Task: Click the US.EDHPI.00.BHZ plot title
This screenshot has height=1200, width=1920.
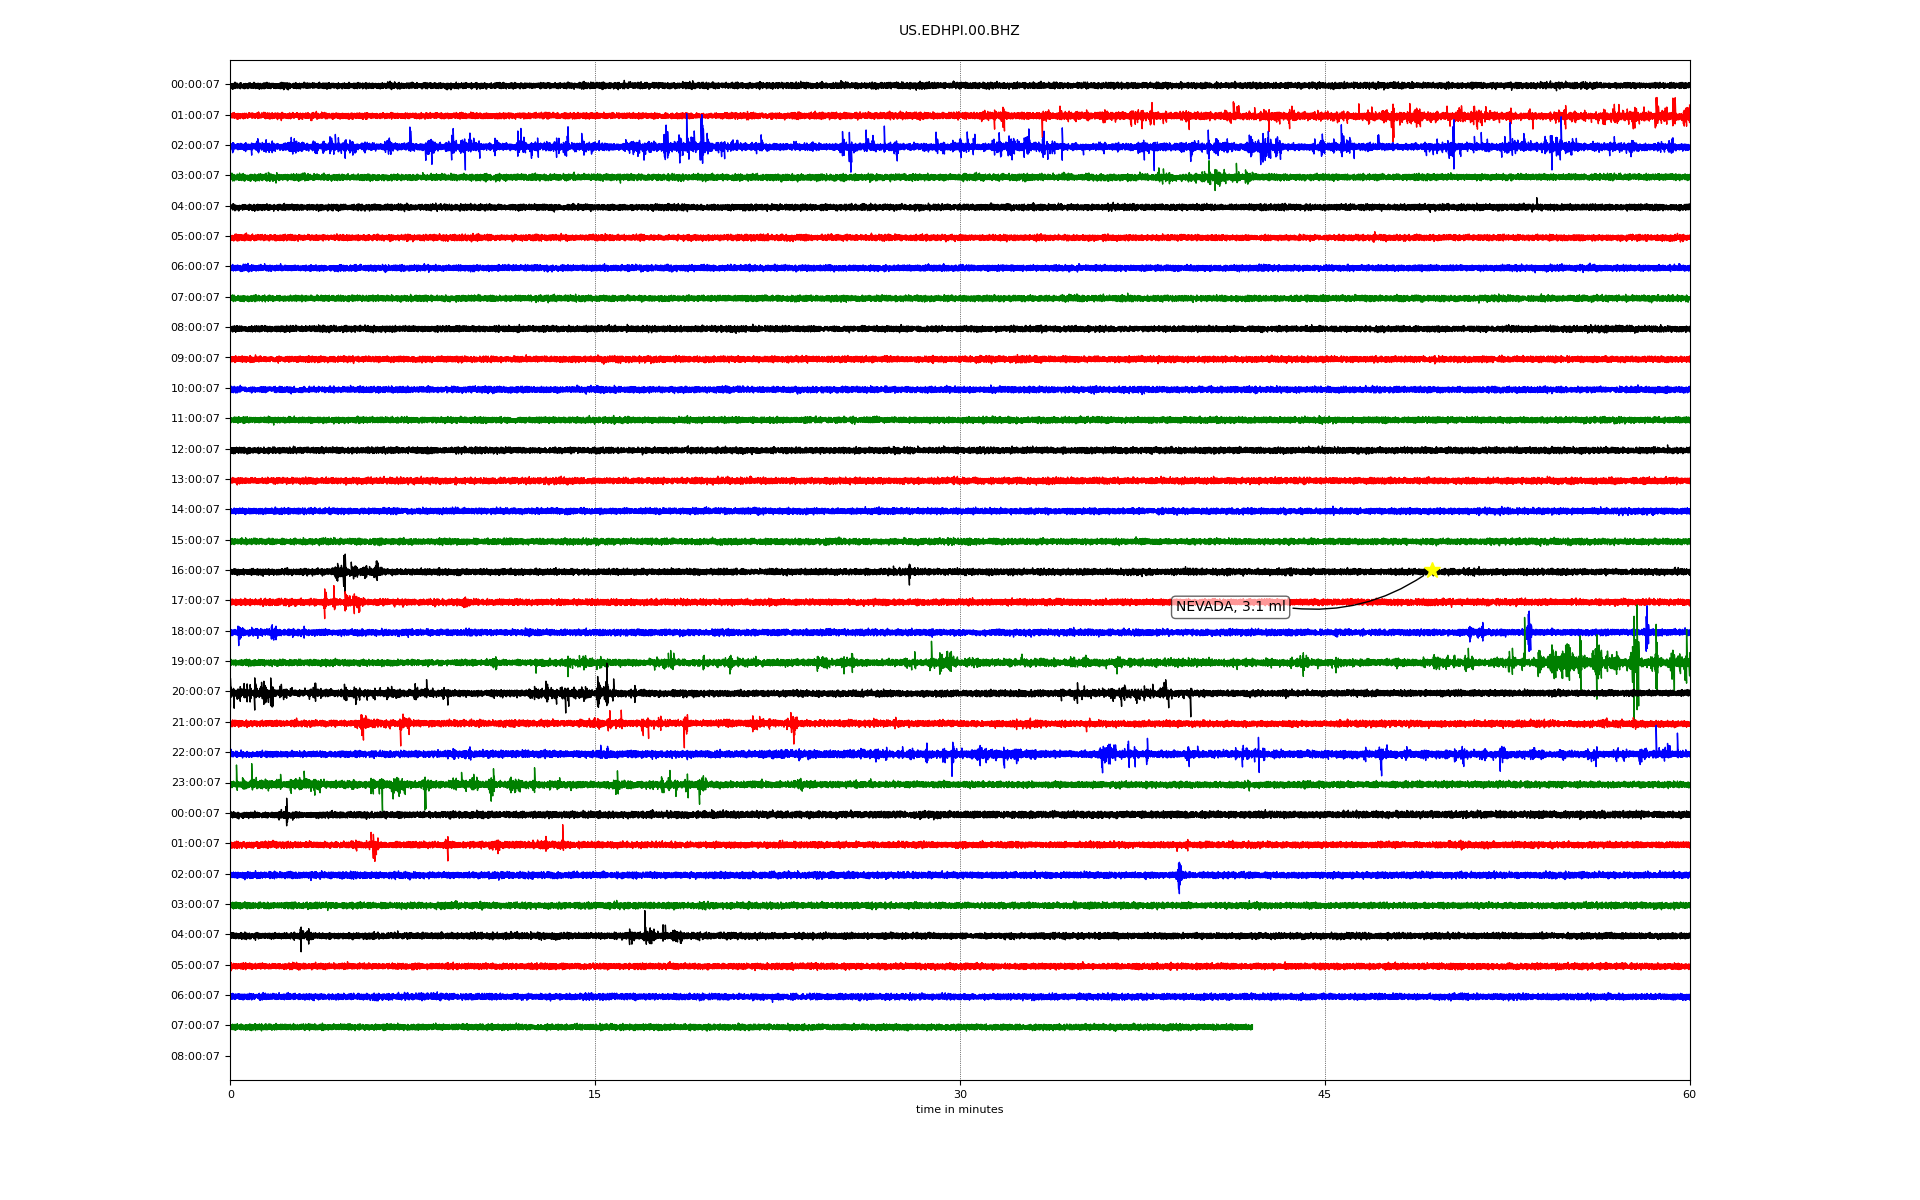Action: click(x=959, y=31)
